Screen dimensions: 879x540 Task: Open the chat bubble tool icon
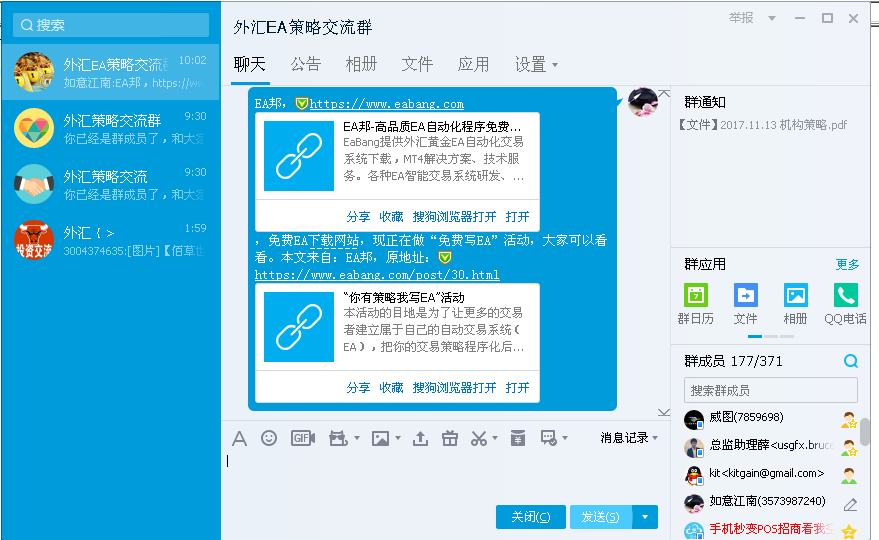click(x=548, y=438)
